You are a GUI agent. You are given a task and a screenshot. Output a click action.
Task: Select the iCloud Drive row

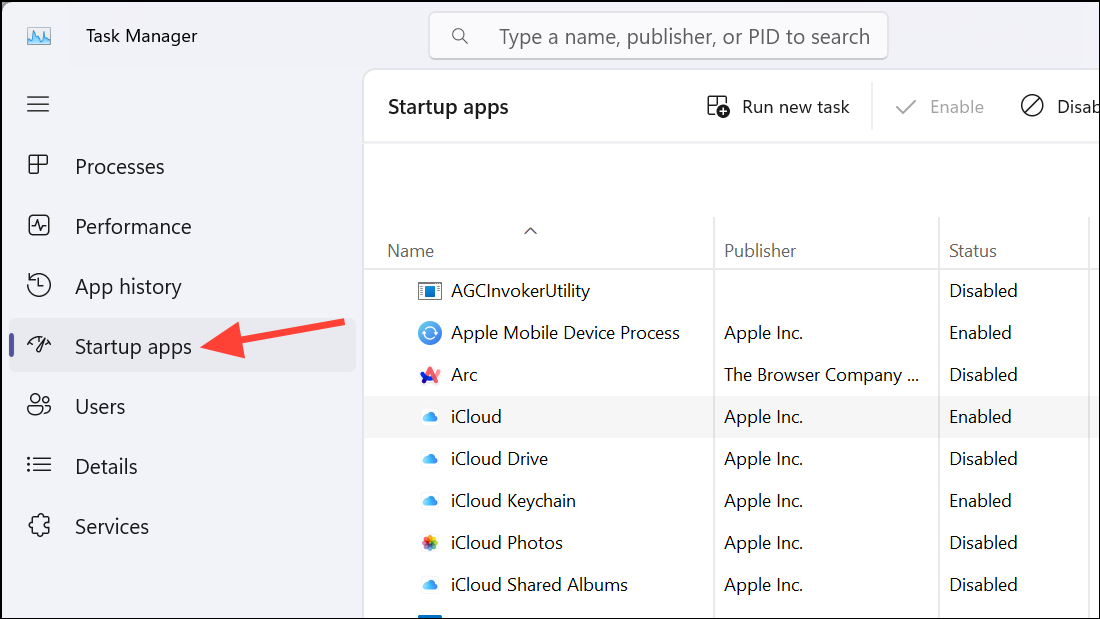[731, 459]
